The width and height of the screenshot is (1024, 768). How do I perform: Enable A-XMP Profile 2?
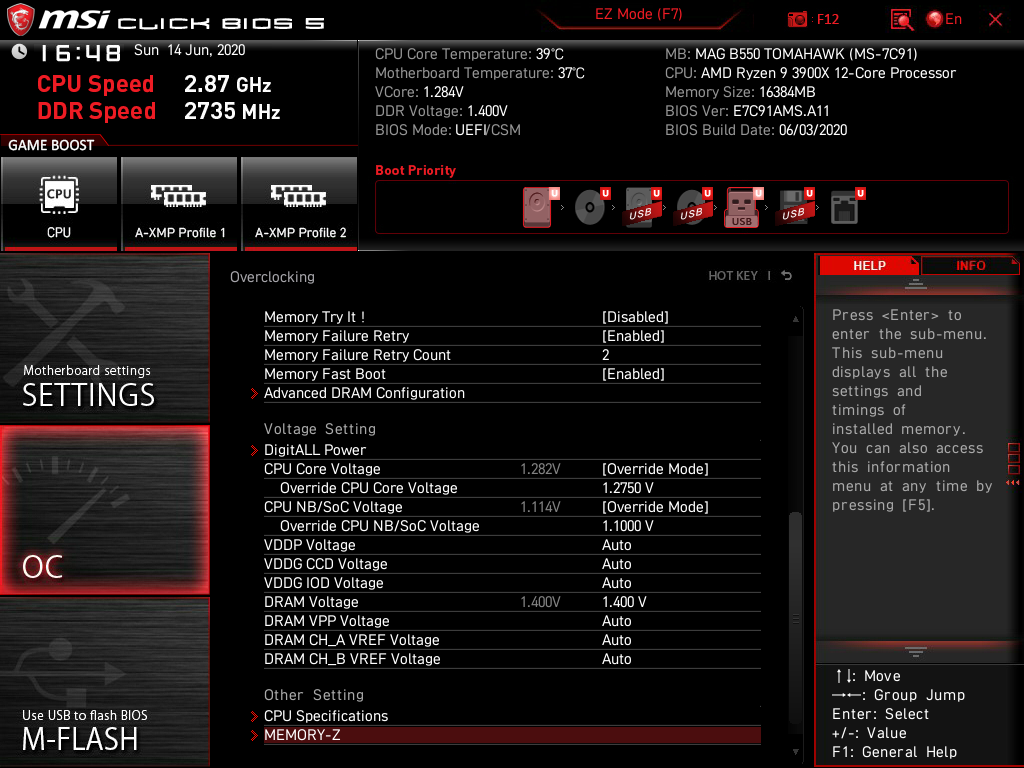click(x=300, y=204)
